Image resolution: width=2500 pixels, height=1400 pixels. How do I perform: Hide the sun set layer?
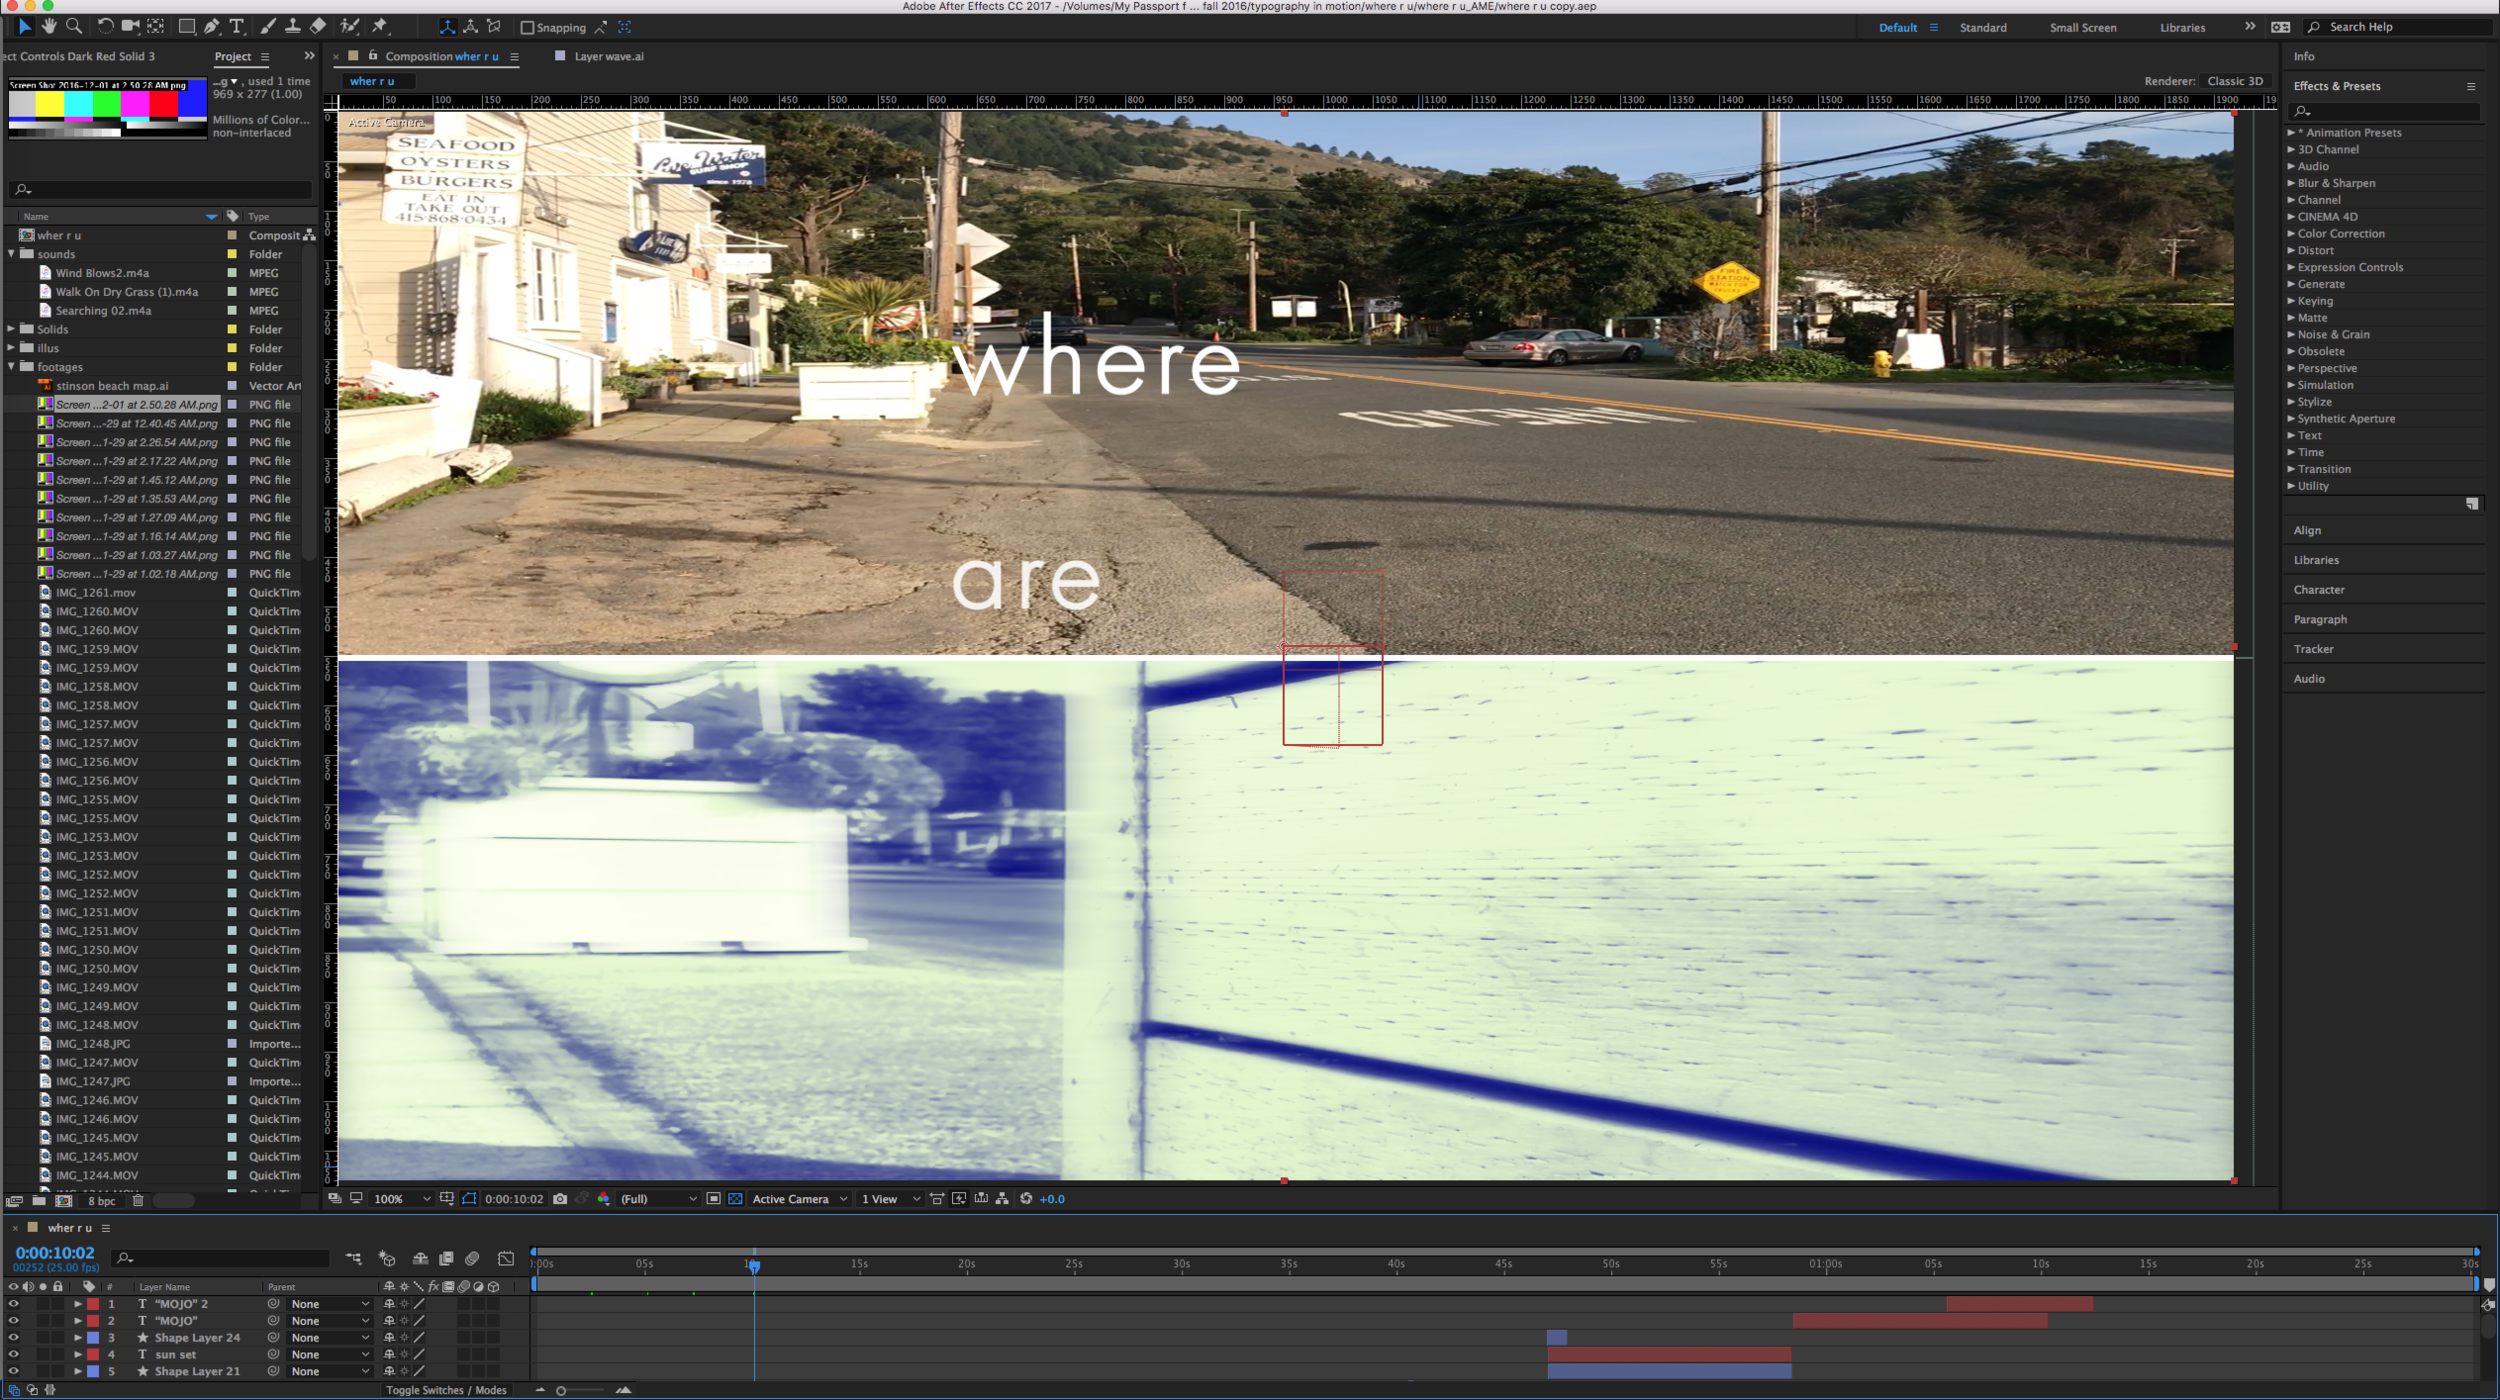[x=13, y=1355]
